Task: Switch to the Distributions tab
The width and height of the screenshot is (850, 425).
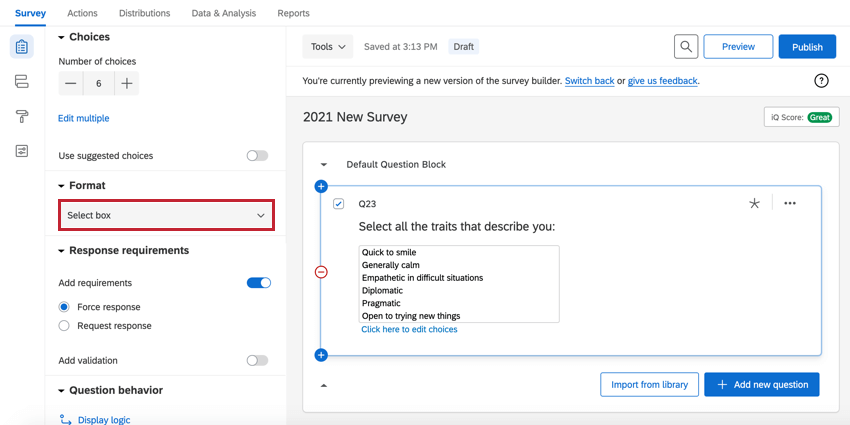Action: point(144,13)
